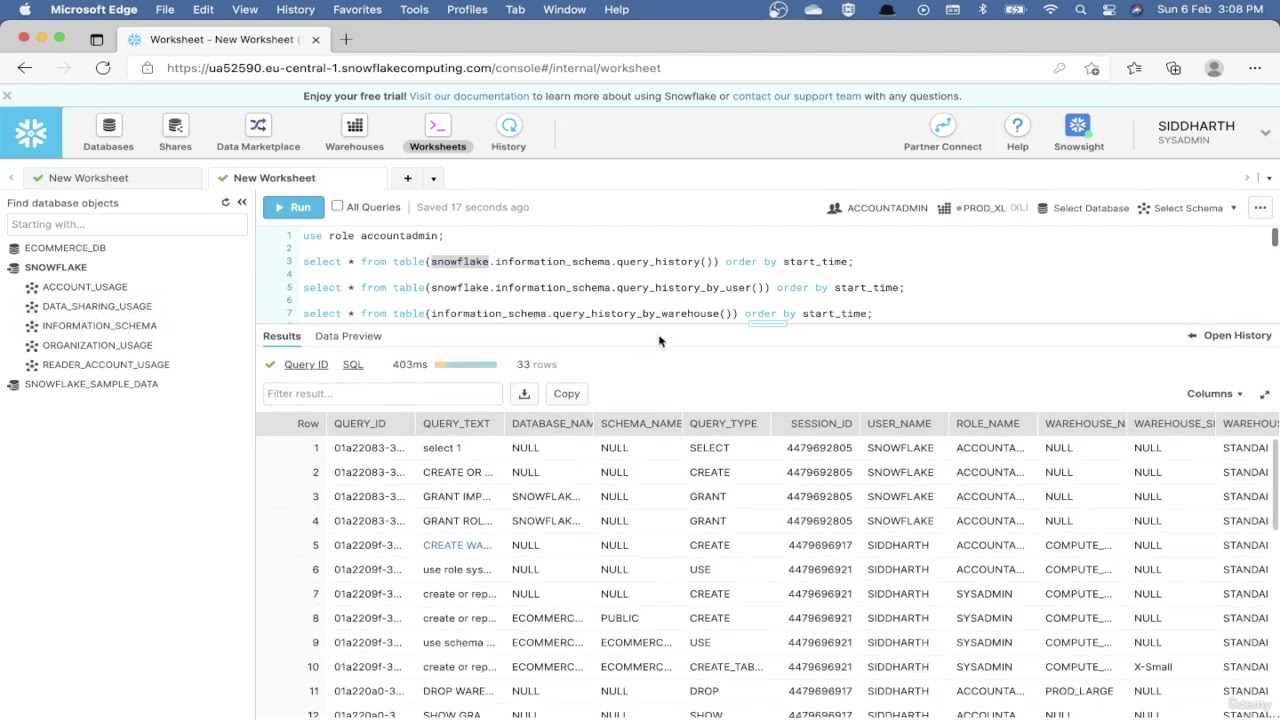
Task: Open the Select Database dropdown
Action: (x=1082, y=208)
